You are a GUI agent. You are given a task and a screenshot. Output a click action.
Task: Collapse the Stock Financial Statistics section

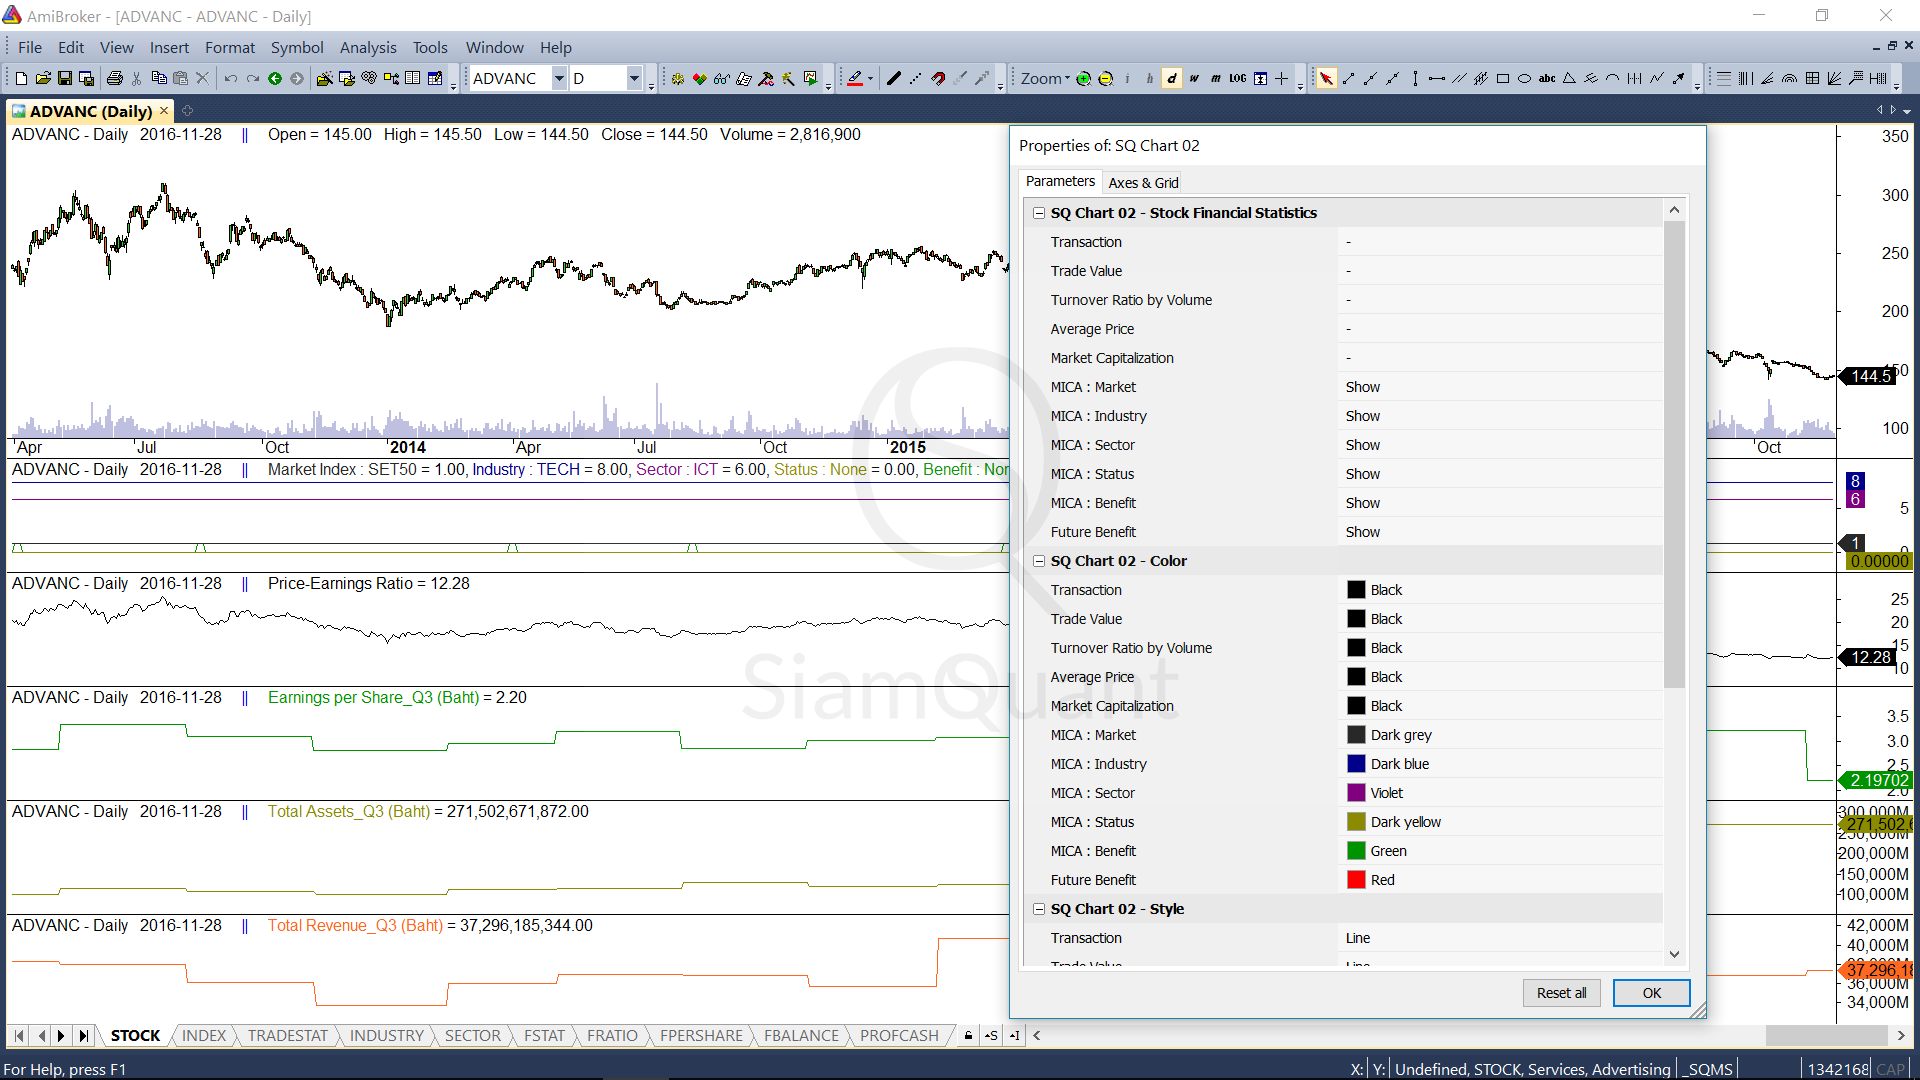(1039, 213)
